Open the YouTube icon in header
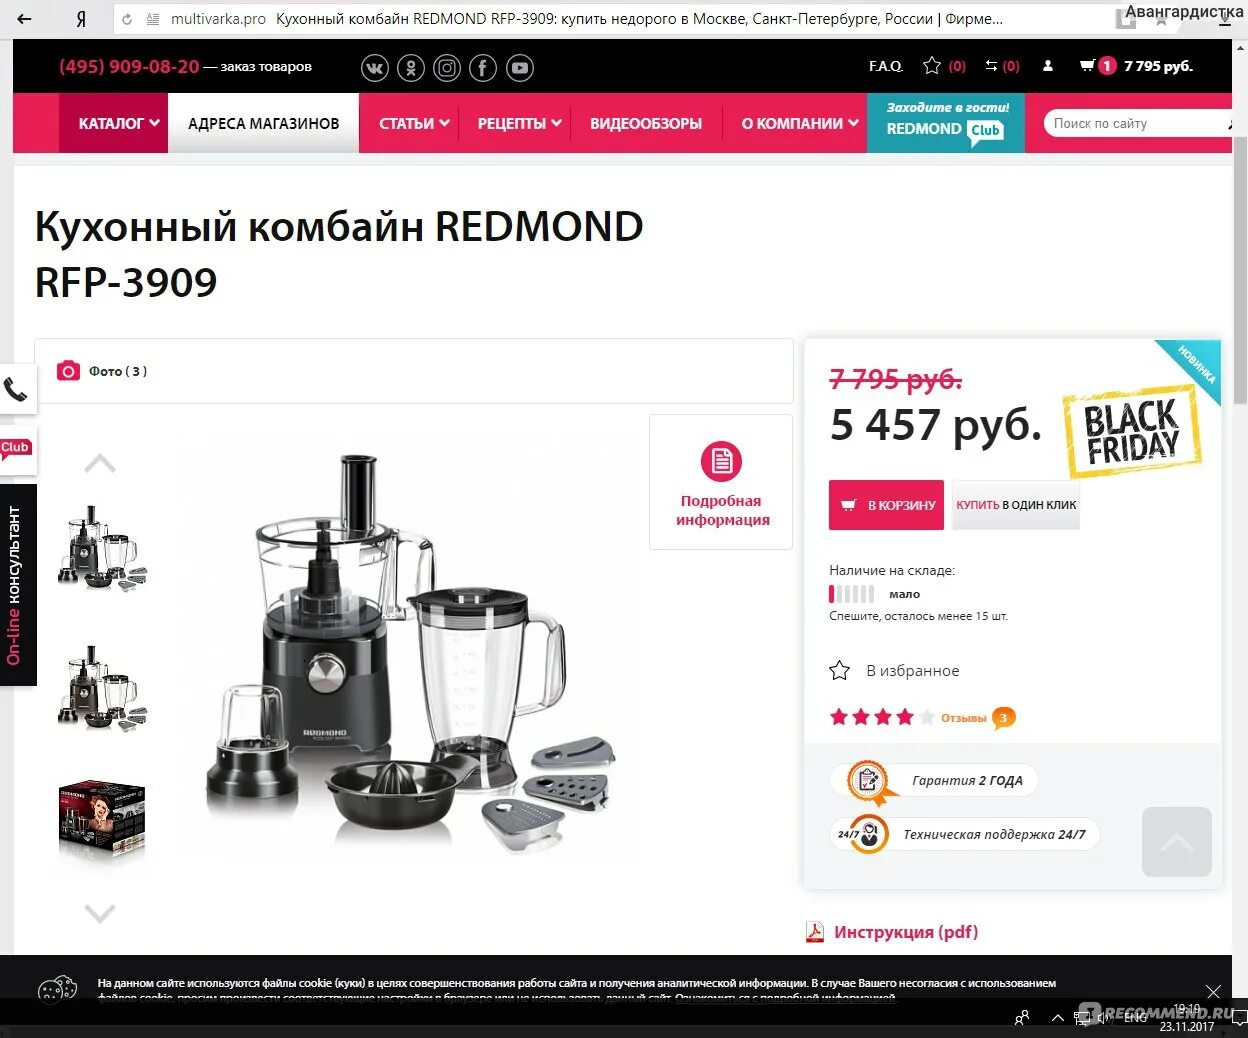The width and height of the screenshot is (1248, 1038). click(x=519, y=68)
